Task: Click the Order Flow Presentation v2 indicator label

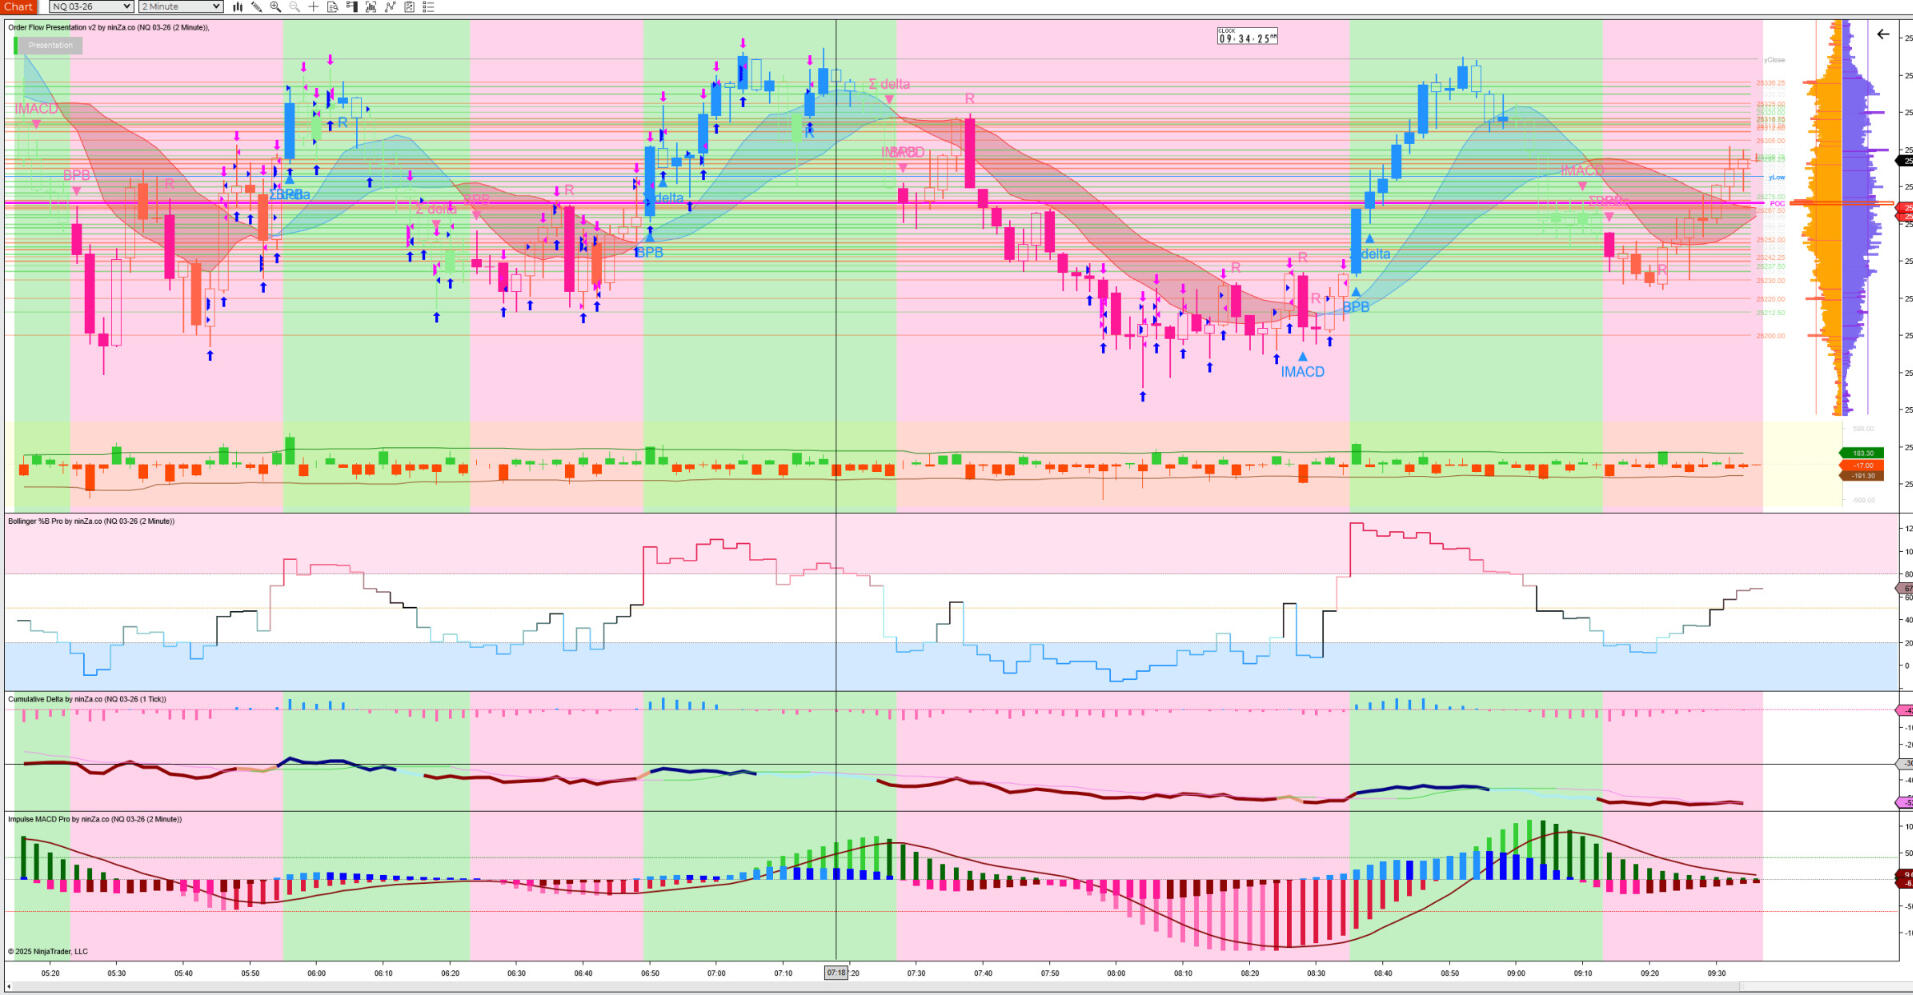Action: 108,28
